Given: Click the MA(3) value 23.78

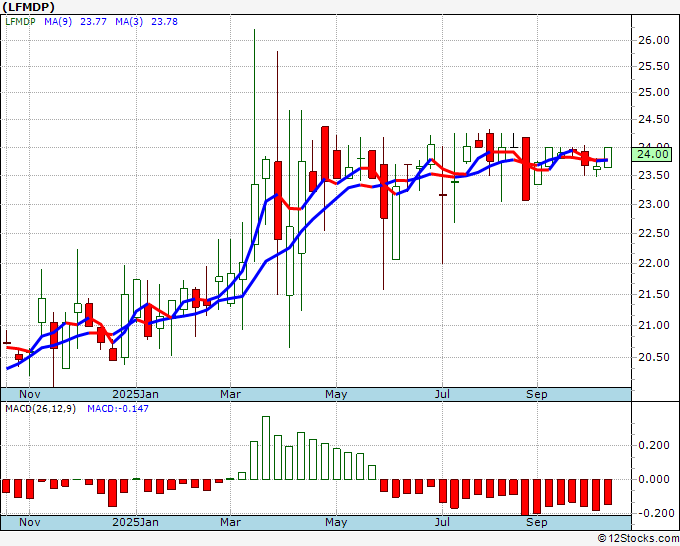Looking at the screenshot, I should click(x=164, y=22).
